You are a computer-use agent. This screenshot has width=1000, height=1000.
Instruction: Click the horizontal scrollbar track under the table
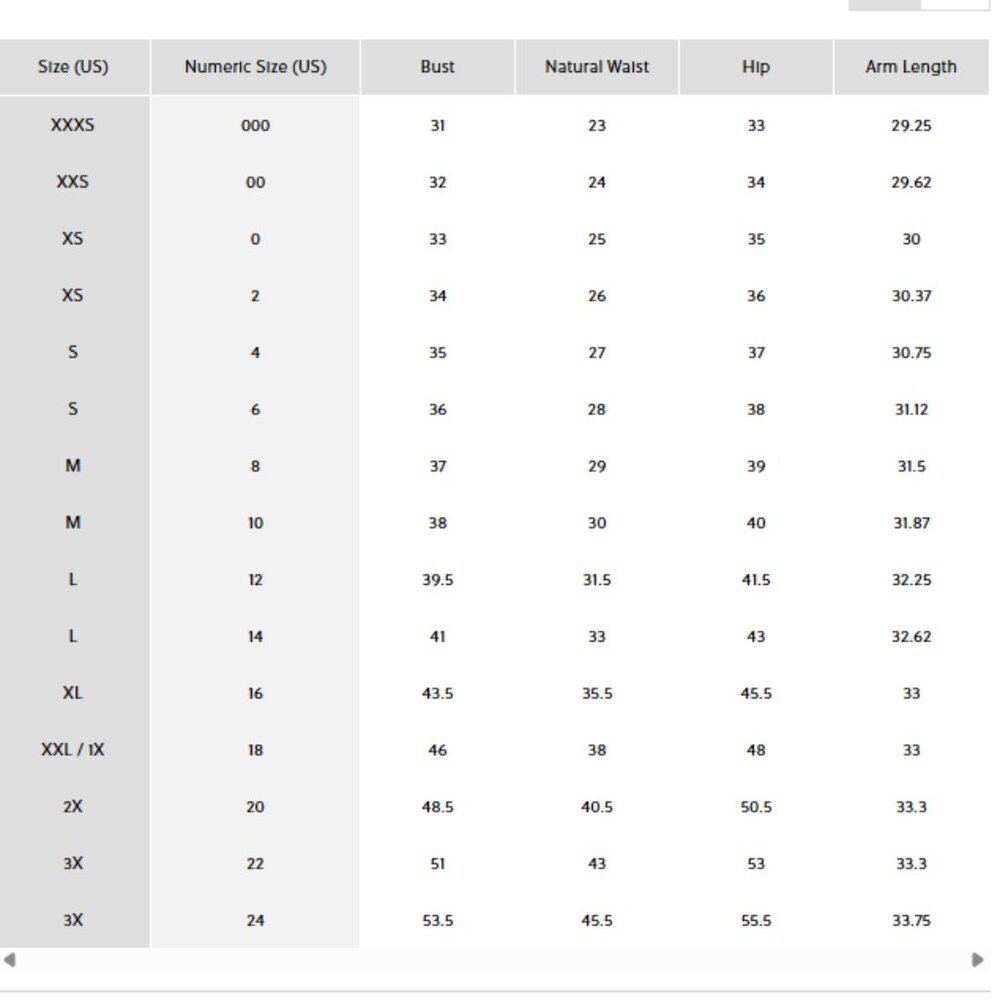(493, 960)
